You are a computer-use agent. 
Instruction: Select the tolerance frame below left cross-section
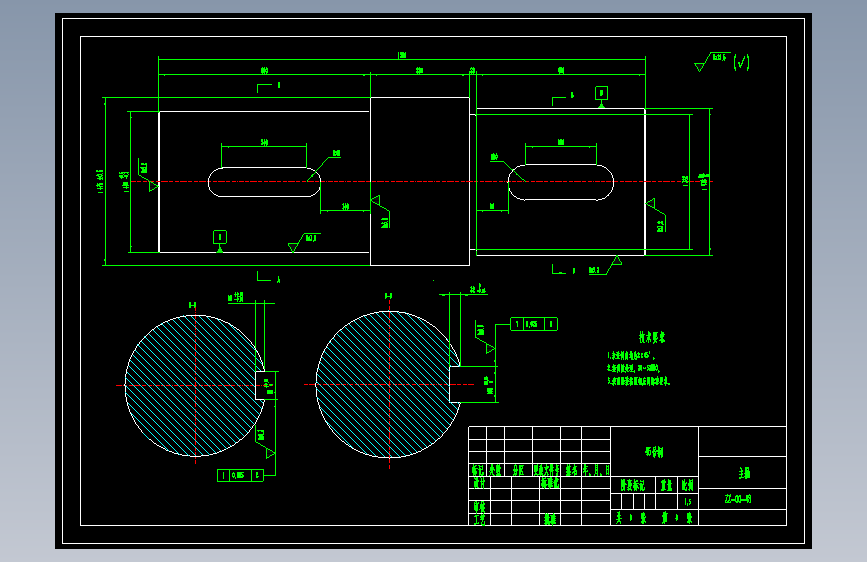click(x=241, y=475)
